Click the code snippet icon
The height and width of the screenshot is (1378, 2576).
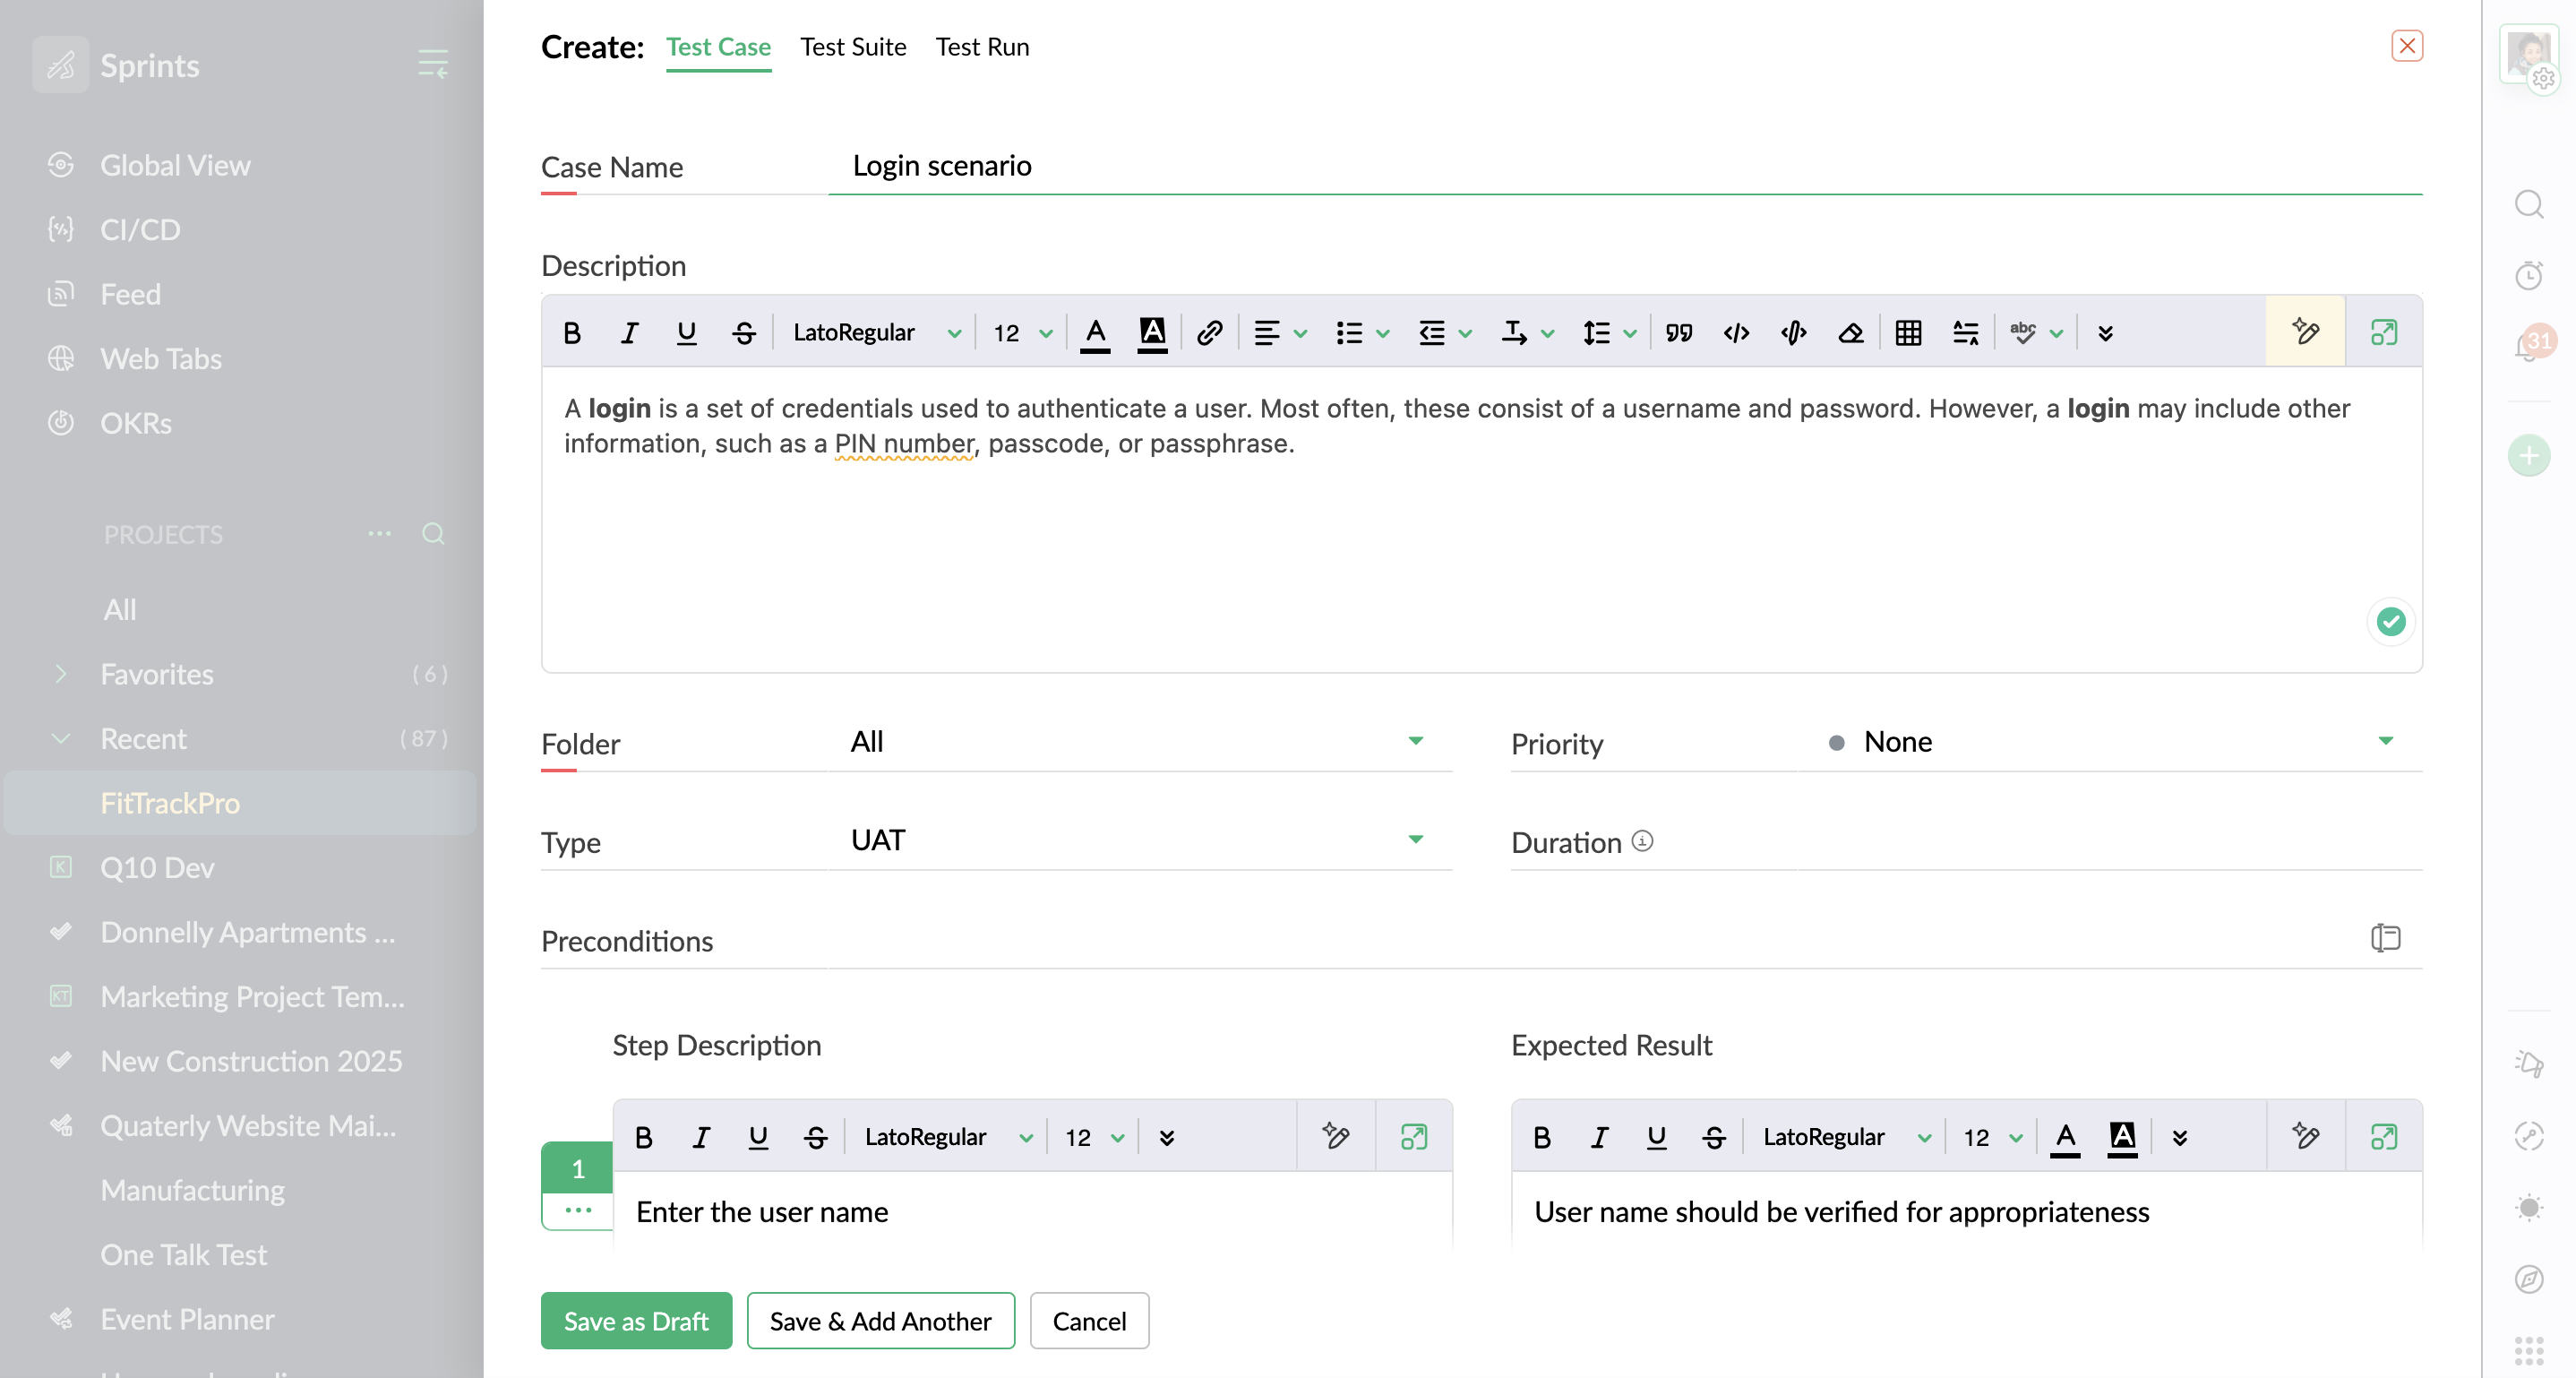(x=1736, y=333)
